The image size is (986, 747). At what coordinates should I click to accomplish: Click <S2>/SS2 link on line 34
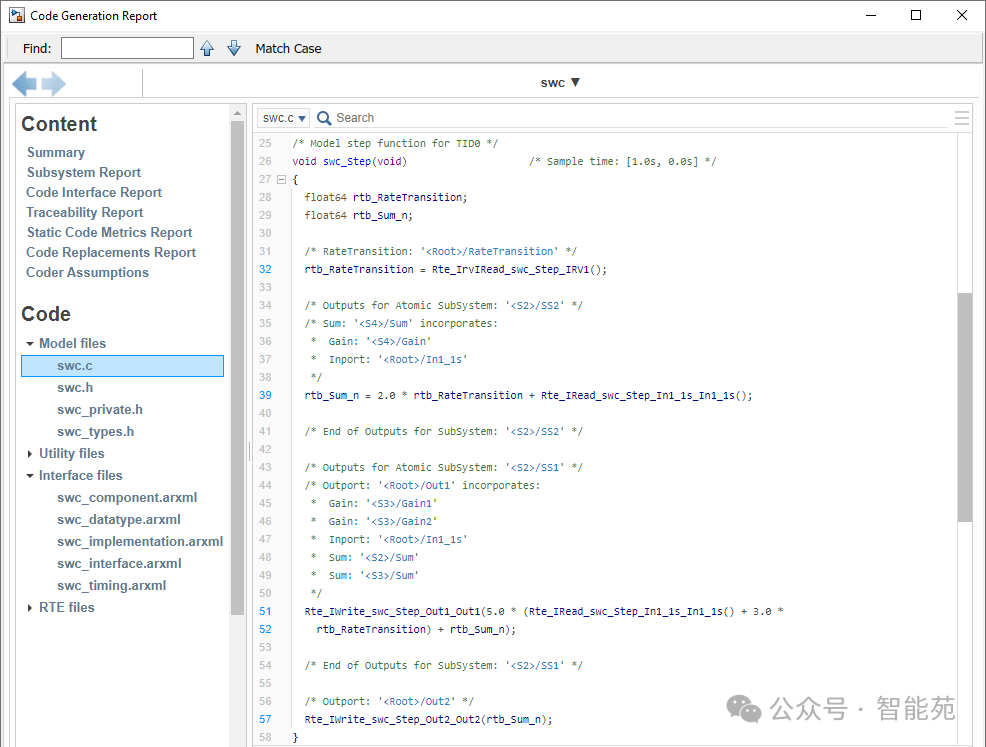[x=535, y=306]
